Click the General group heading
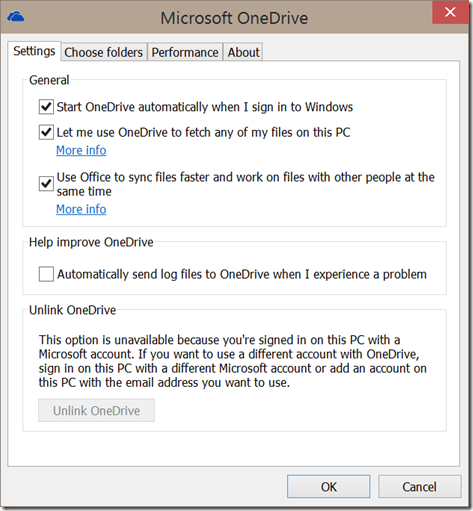Viewport: 473px width, 511px height. (x=49, y=80)
